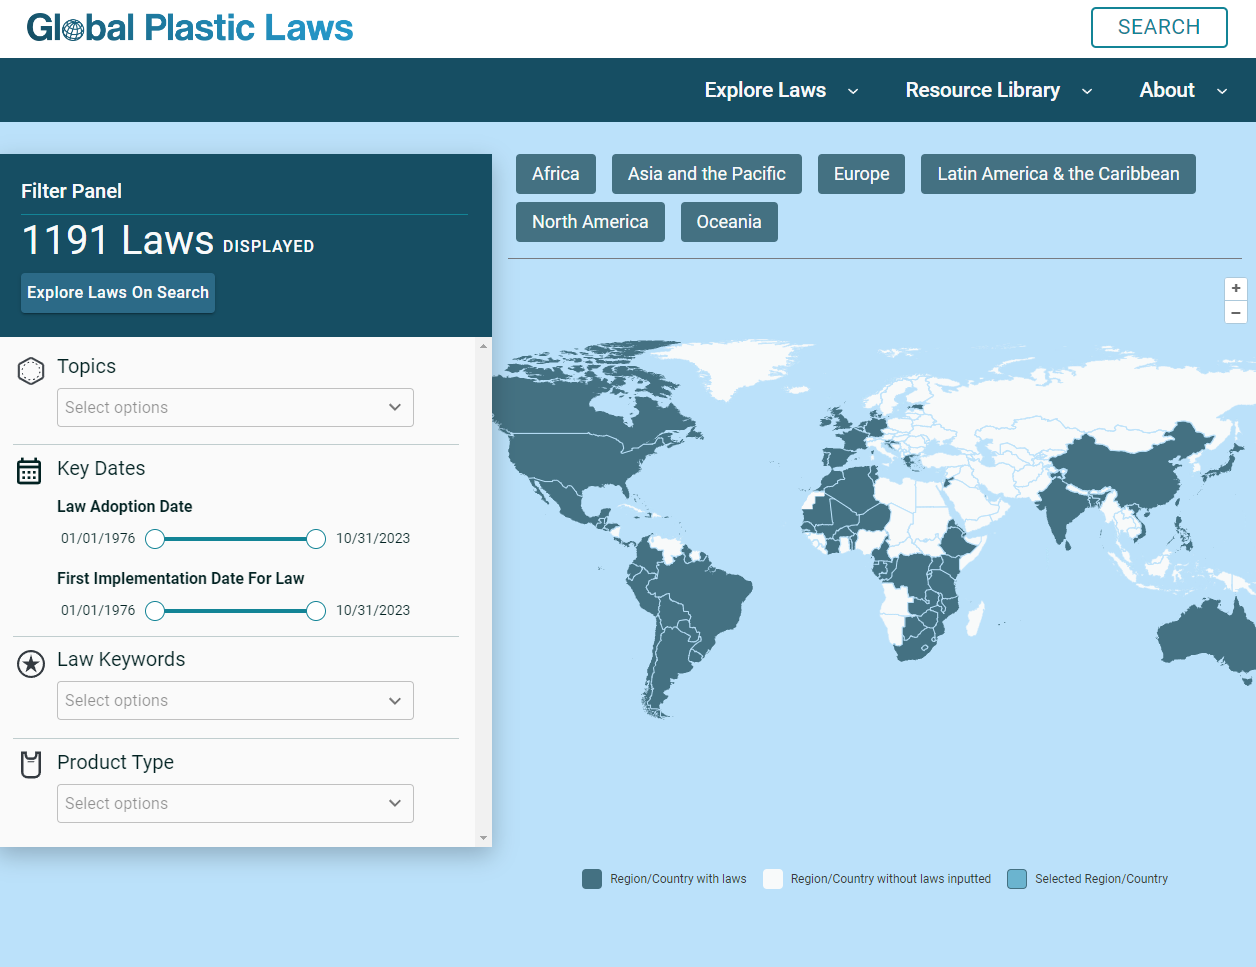Click First Implementation Date end slider handle

pos(316,611)
